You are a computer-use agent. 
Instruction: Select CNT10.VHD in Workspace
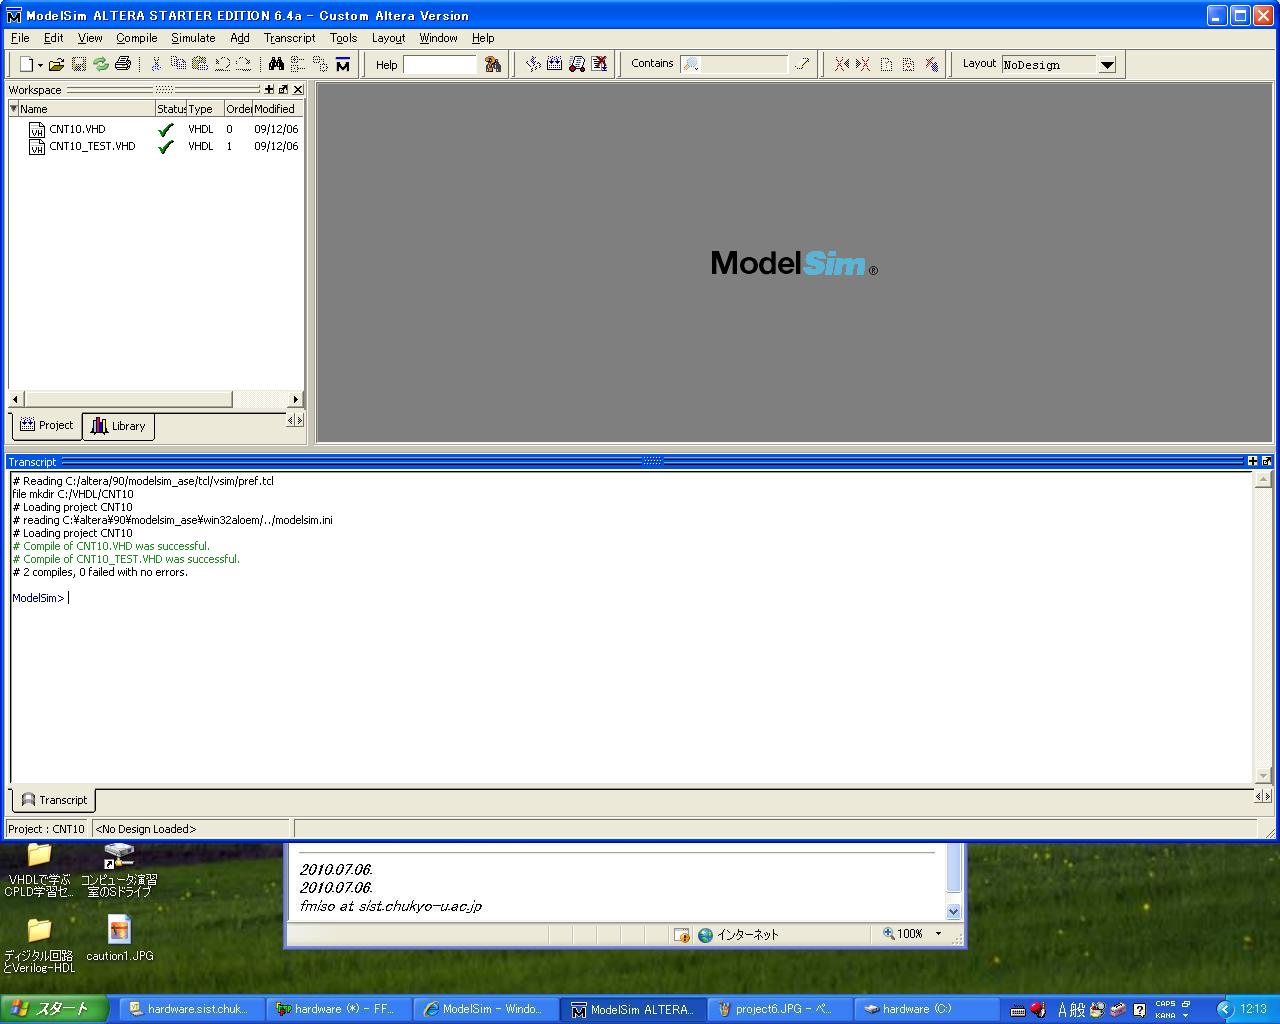pos(77,129)
